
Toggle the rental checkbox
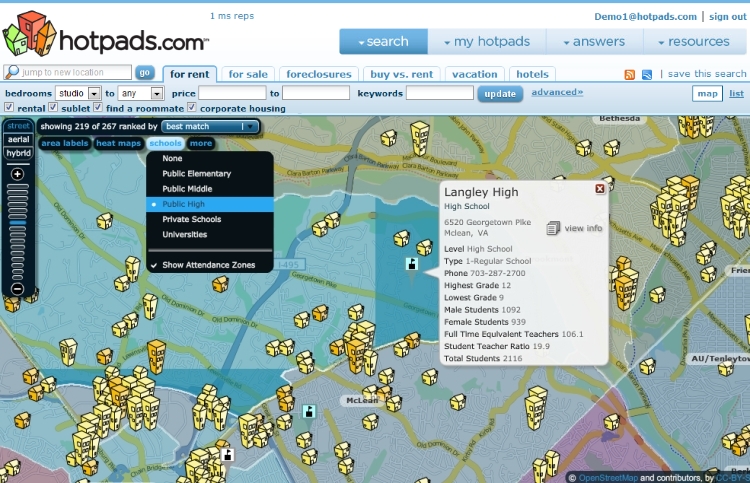[x=9, y=107]
